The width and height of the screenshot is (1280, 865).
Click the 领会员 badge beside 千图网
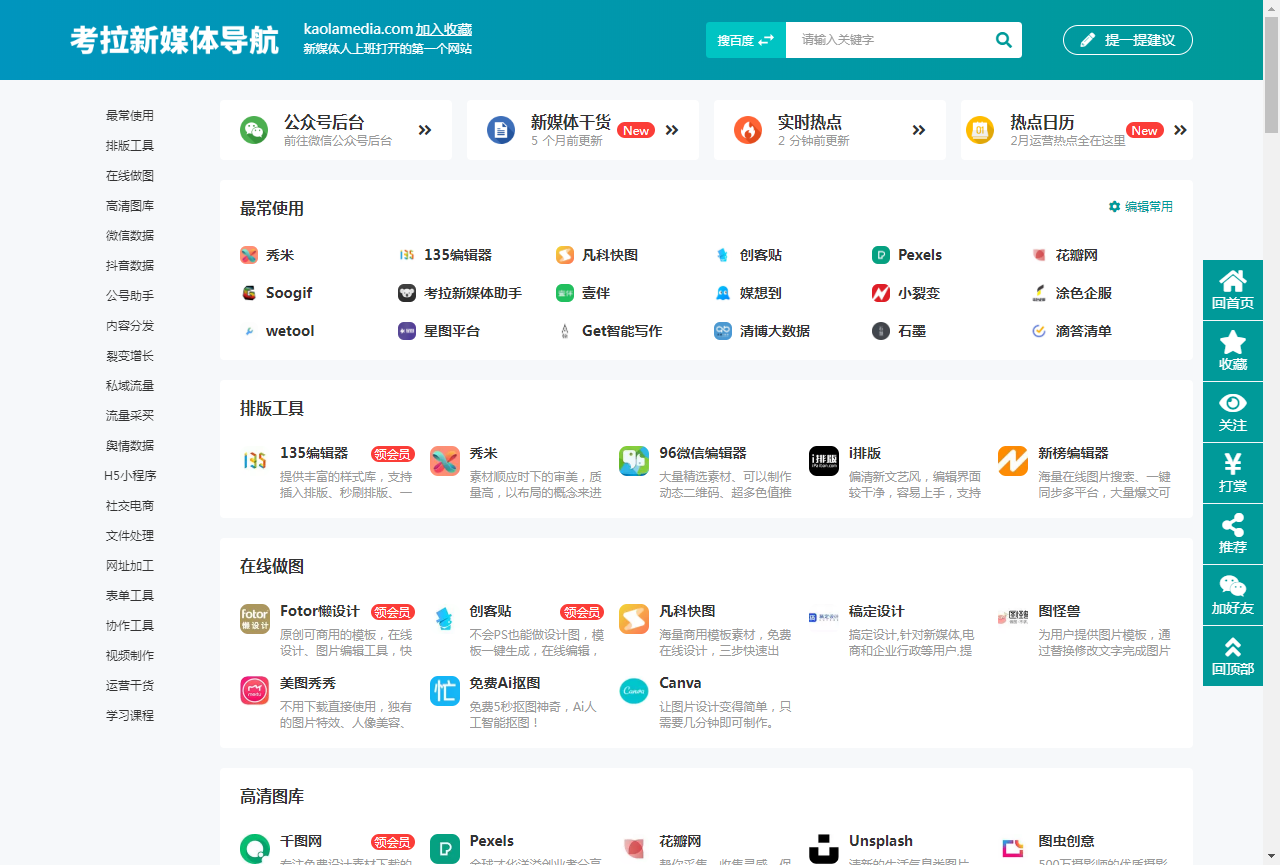[x=392, y=842]
